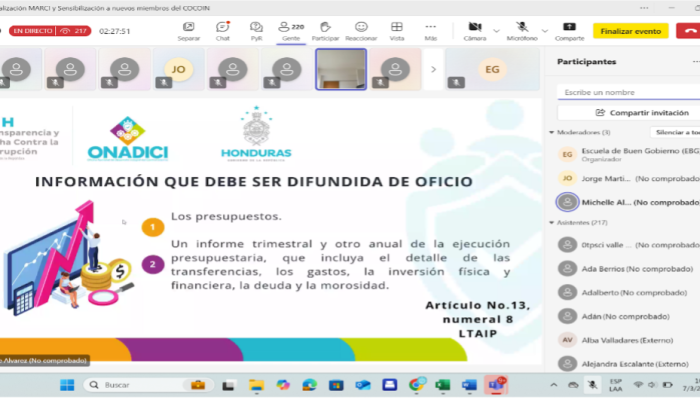Open Copilot from the taskbar
Viewport: 700px width, 400px height.
coord(283,385)
